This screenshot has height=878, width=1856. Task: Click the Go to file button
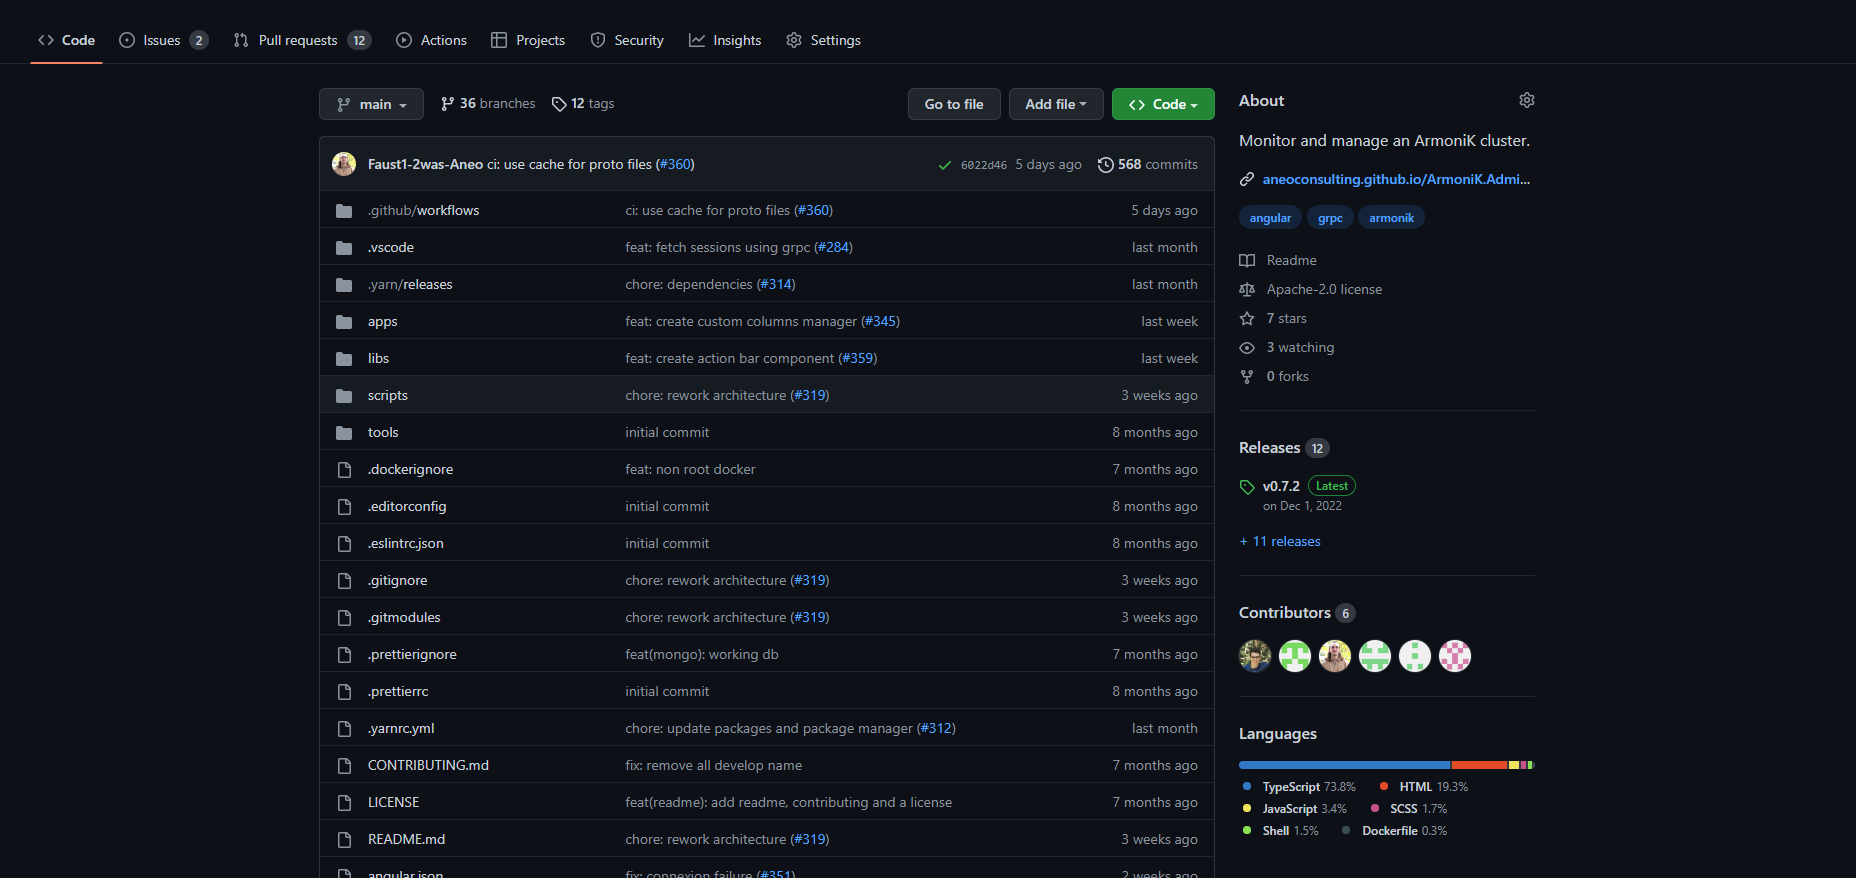954,104
